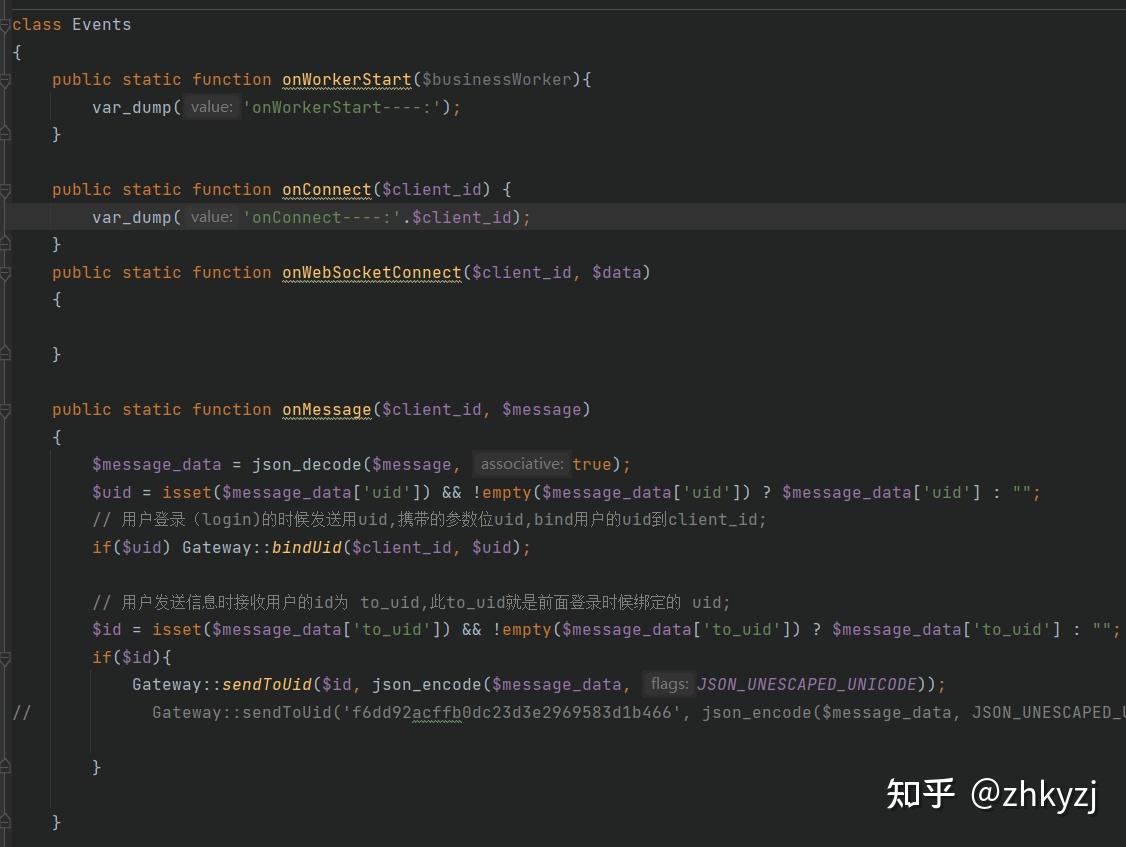This screenshot has width=1126, height=847.
Task: Collapse the onMessage method fold arrow
Action: tap(7, 409)
